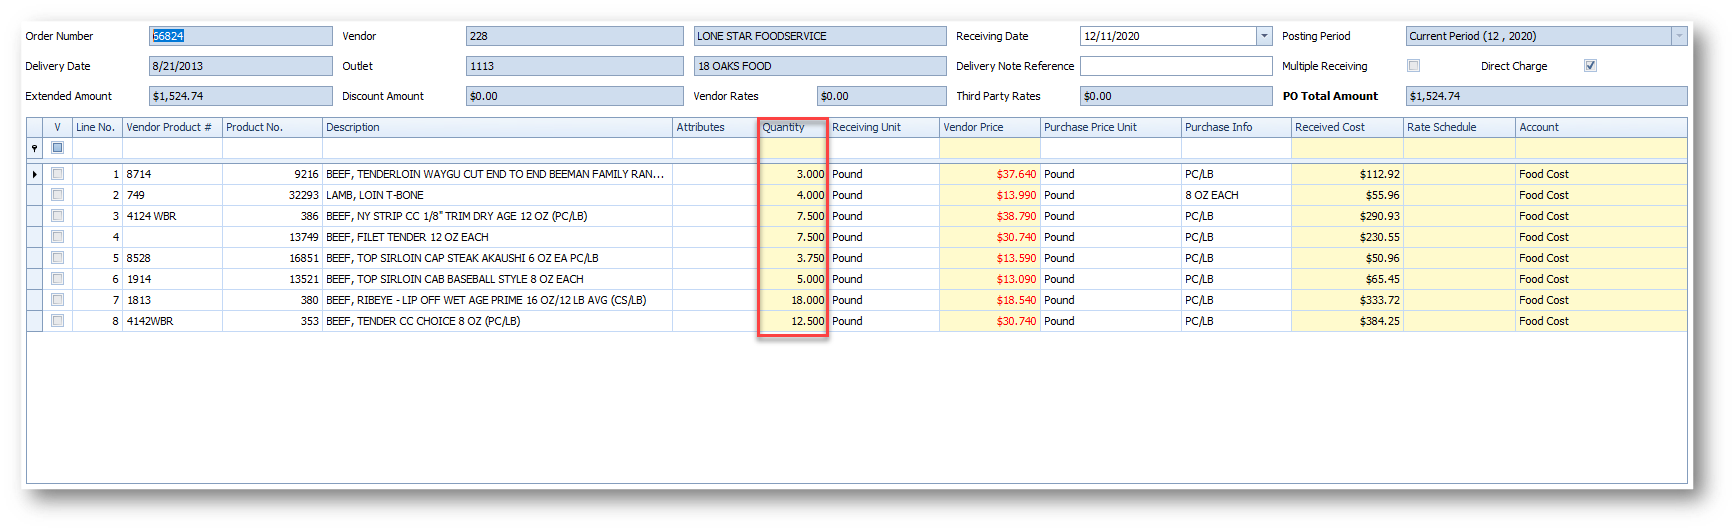Toggle the Multiple Receiving checkbox
This screenshot has height=532, width=1736.
point(1413,66)
